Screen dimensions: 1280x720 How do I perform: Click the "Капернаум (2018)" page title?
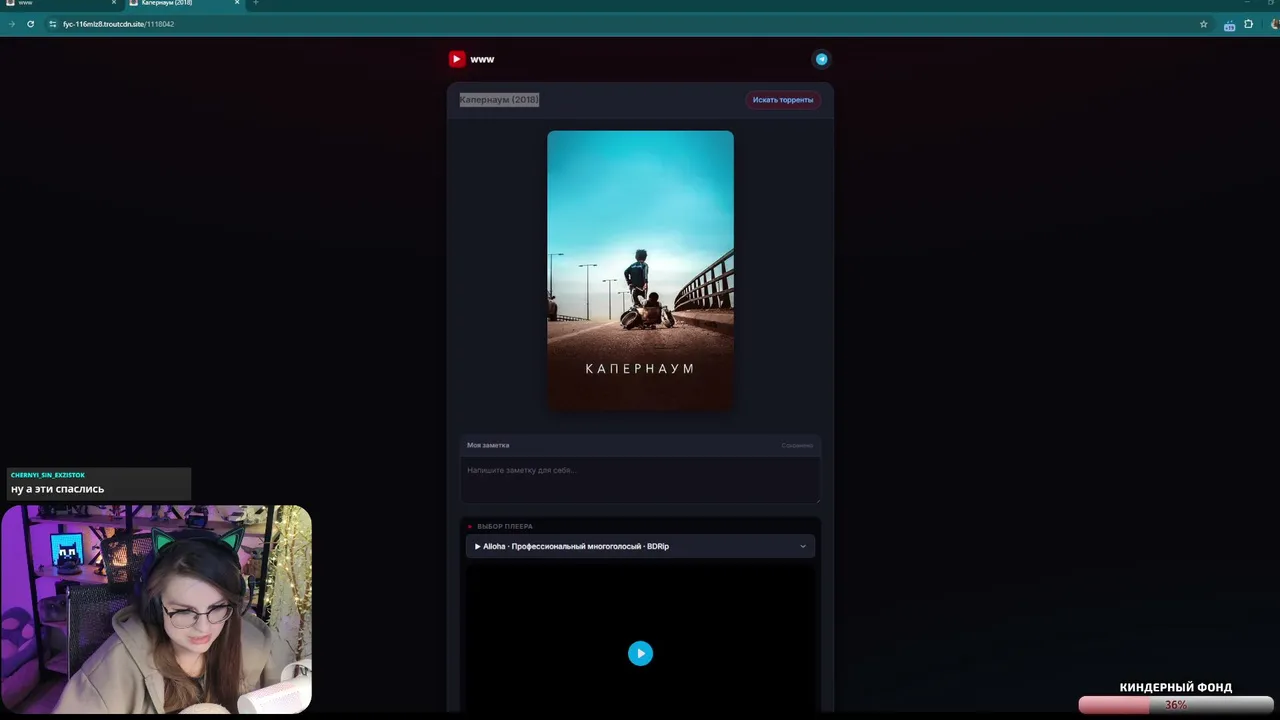click(499, 99)
